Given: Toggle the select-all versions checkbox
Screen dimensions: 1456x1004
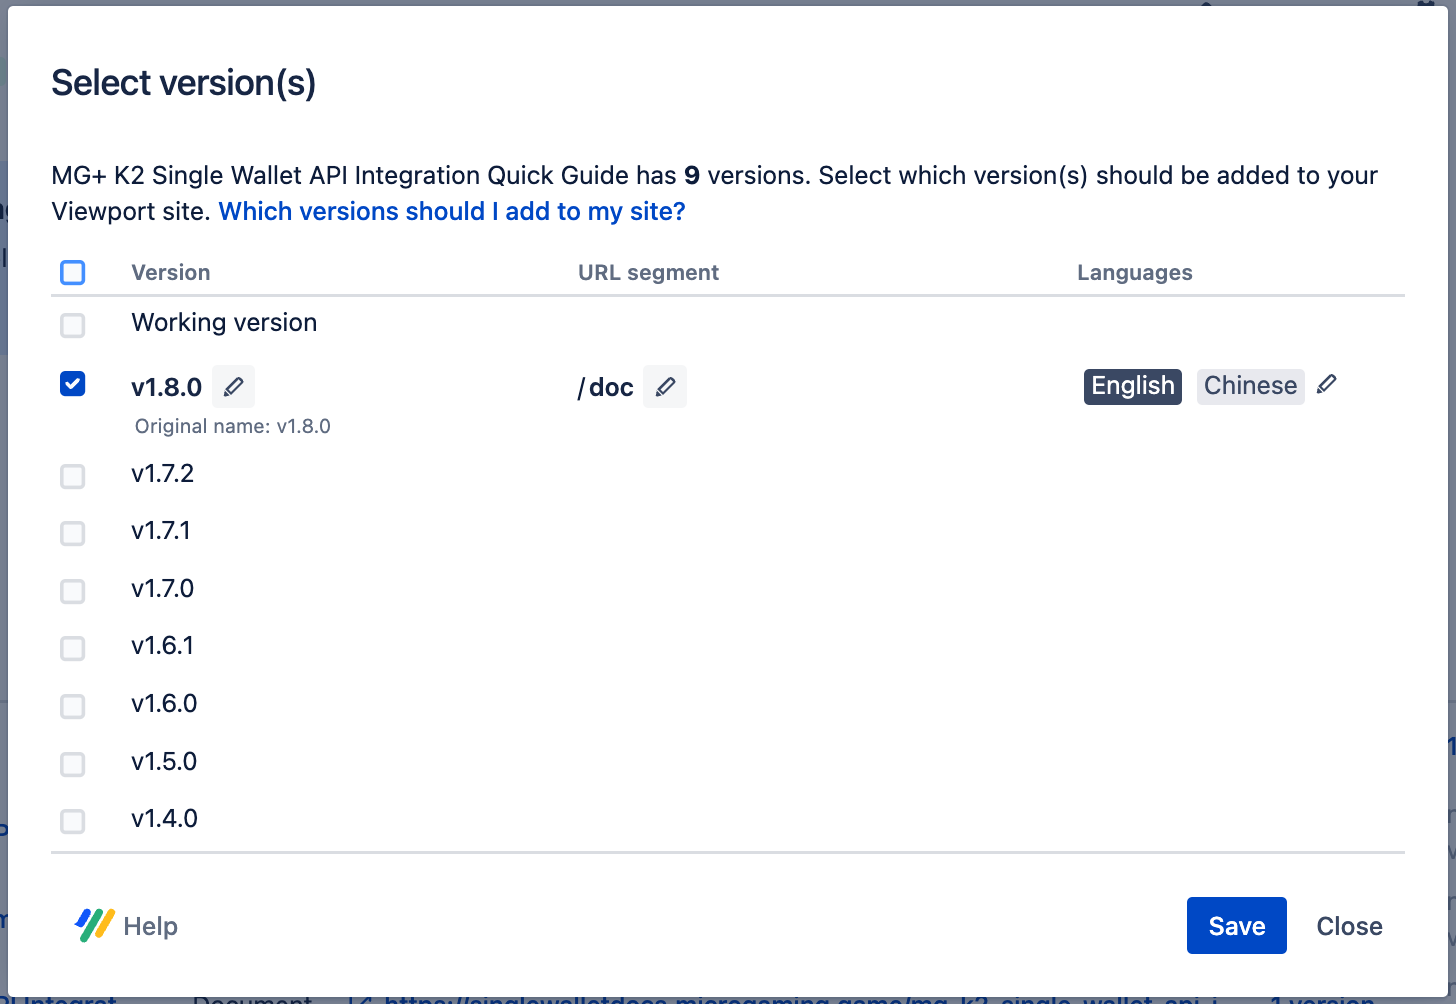Looking at the screenshot, I should [73, 273].
